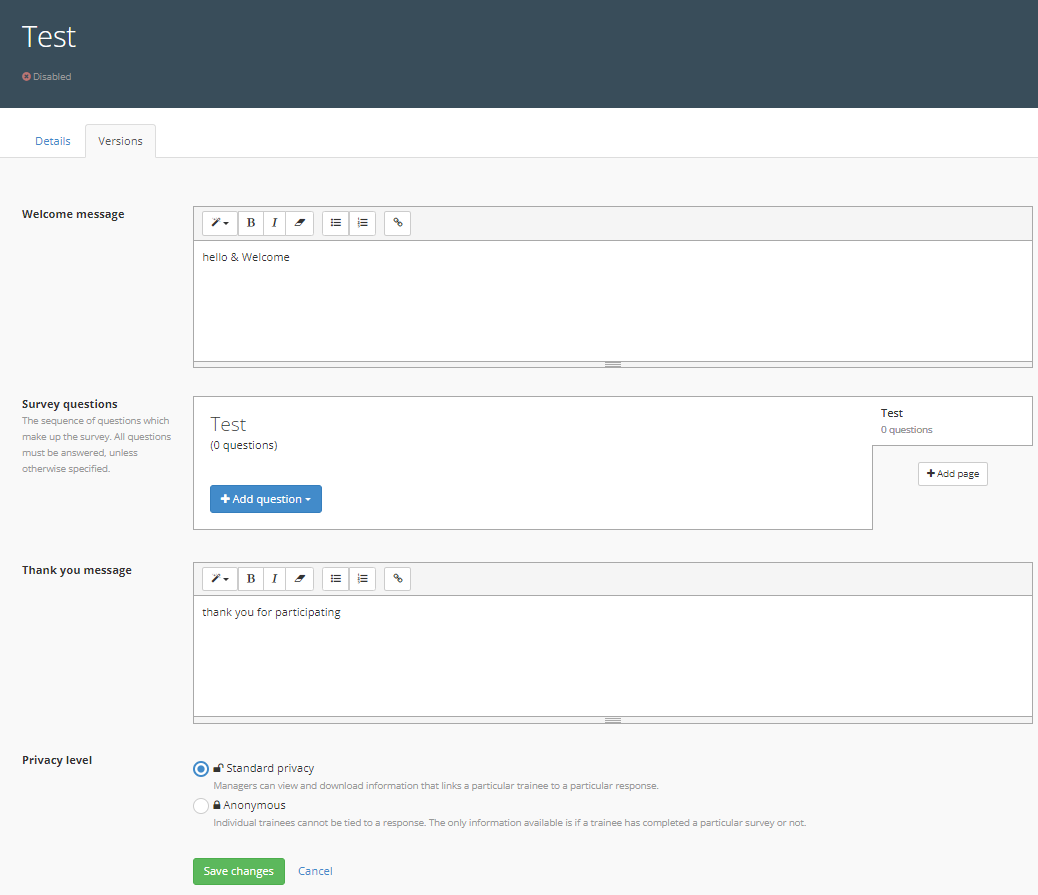Click the Save changes button
The width and height of the screenshot is (1038, 895).
pos(239,871)
